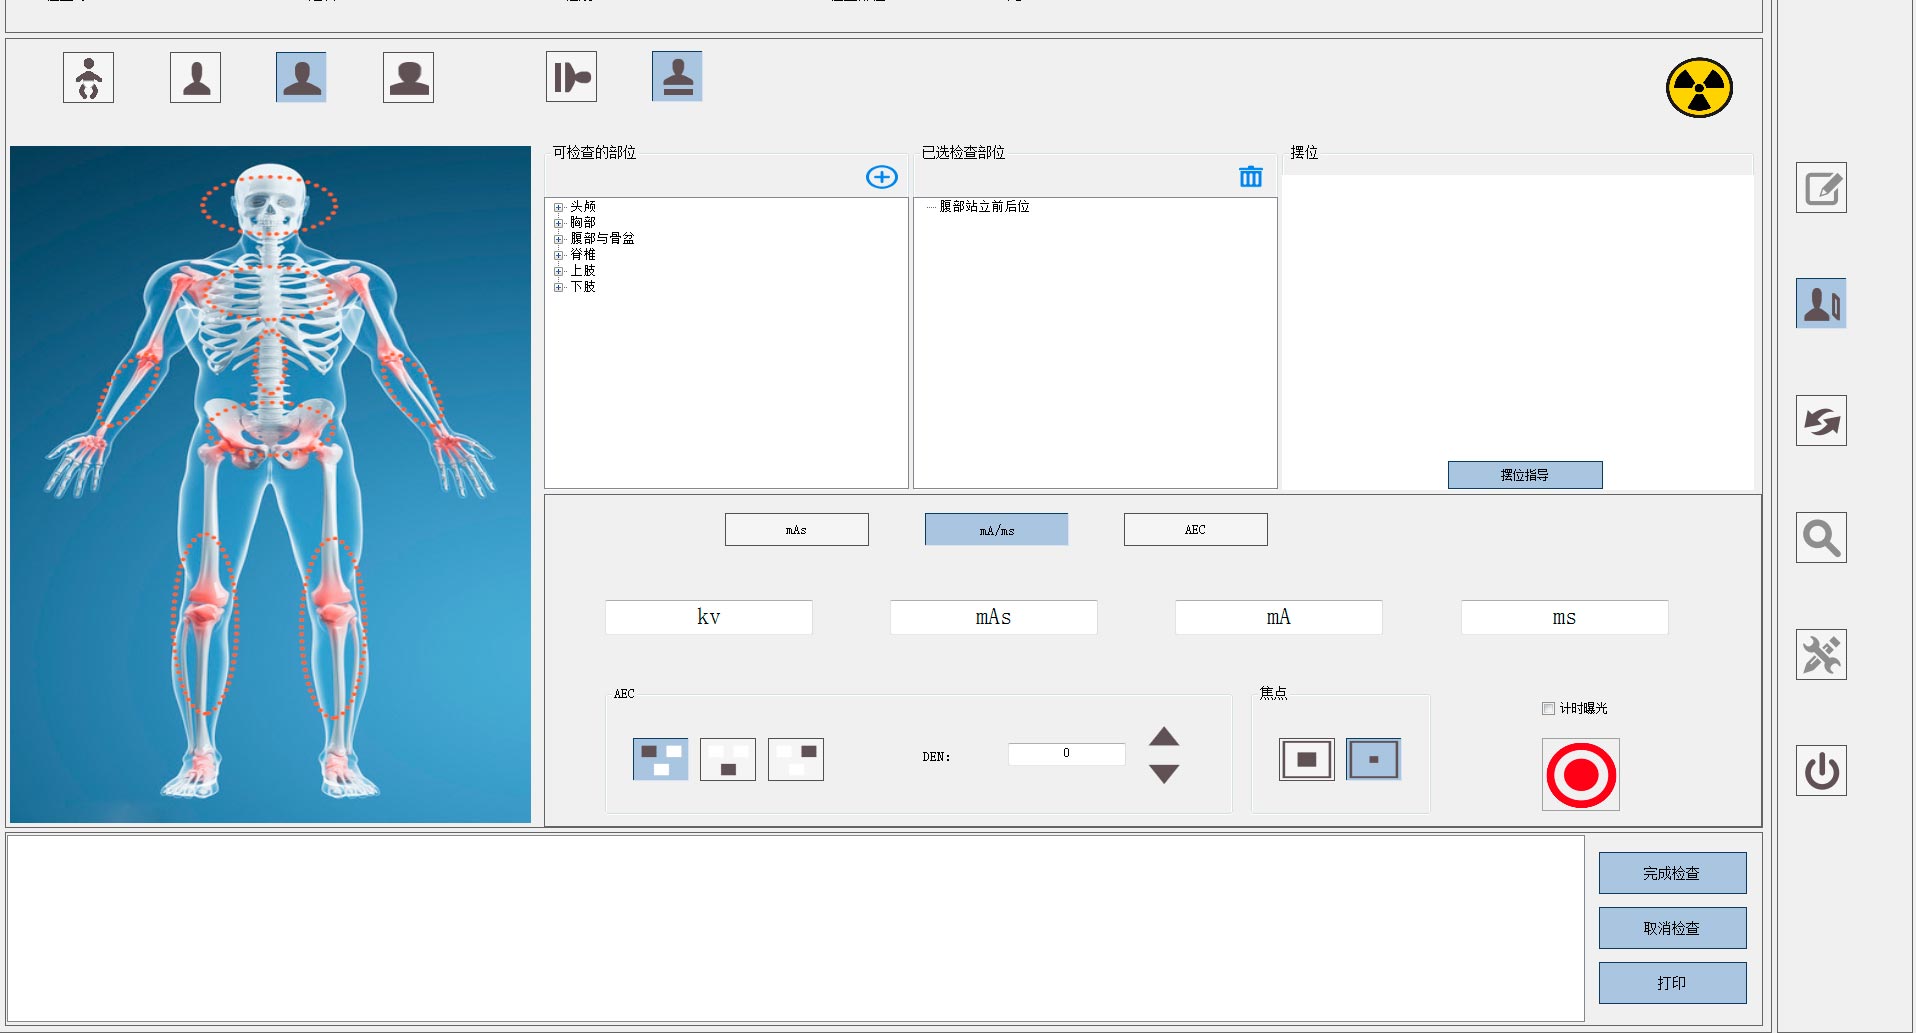The image size is (1916, 1033).
Task: Click the magnifier search icon in sidebar
Action: tap(1820, 538)
